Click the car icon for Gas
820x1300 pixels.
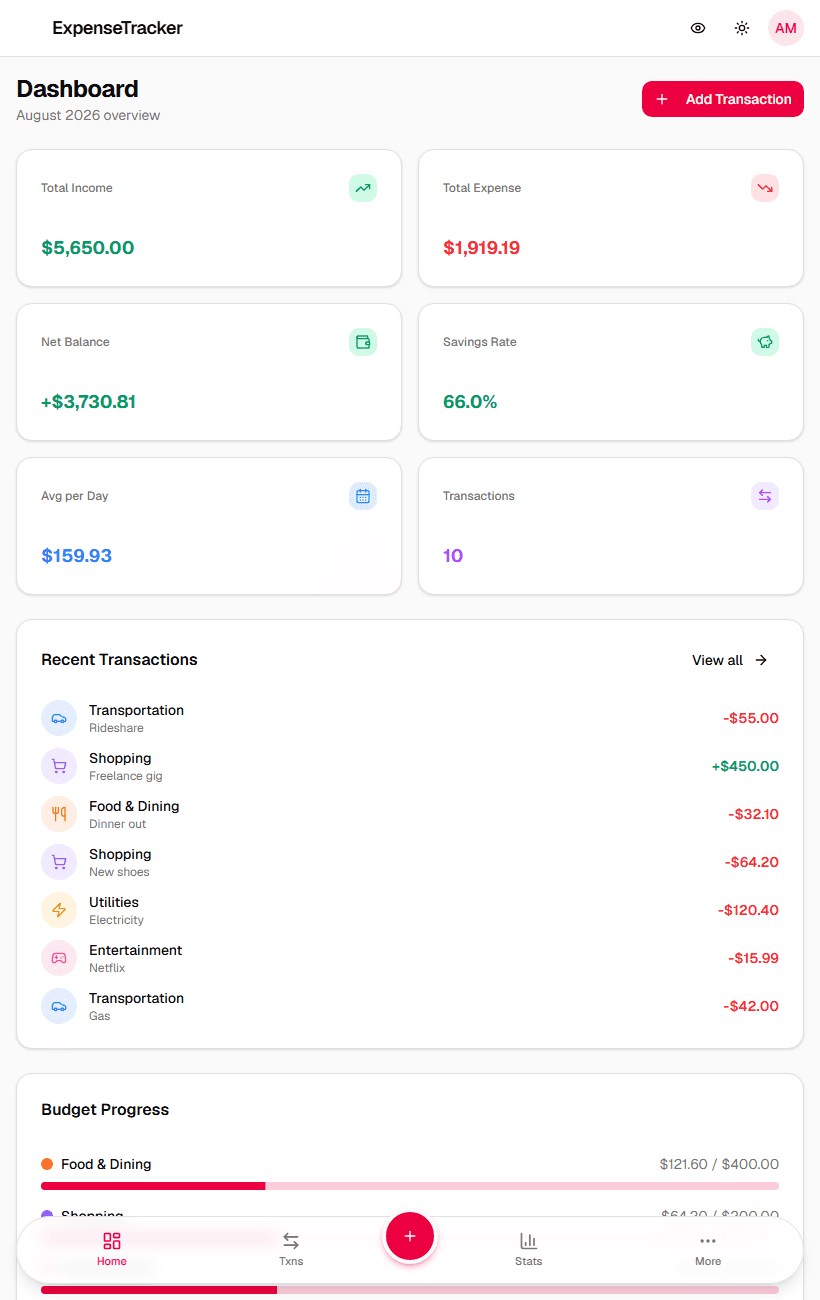click(x=59, y=1006)
